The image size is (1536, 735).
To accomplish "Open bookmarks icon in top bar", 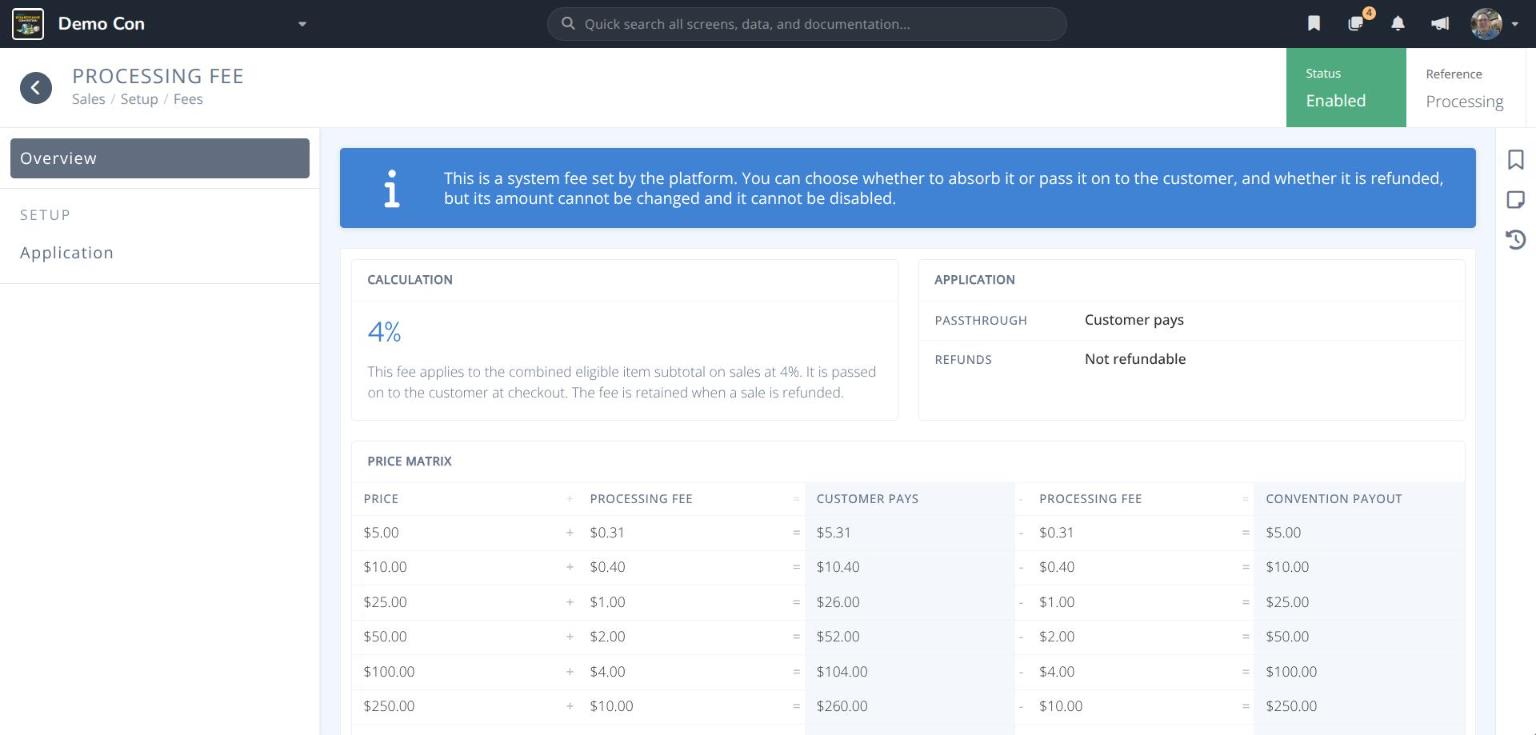I will [x=1314, y=24].
